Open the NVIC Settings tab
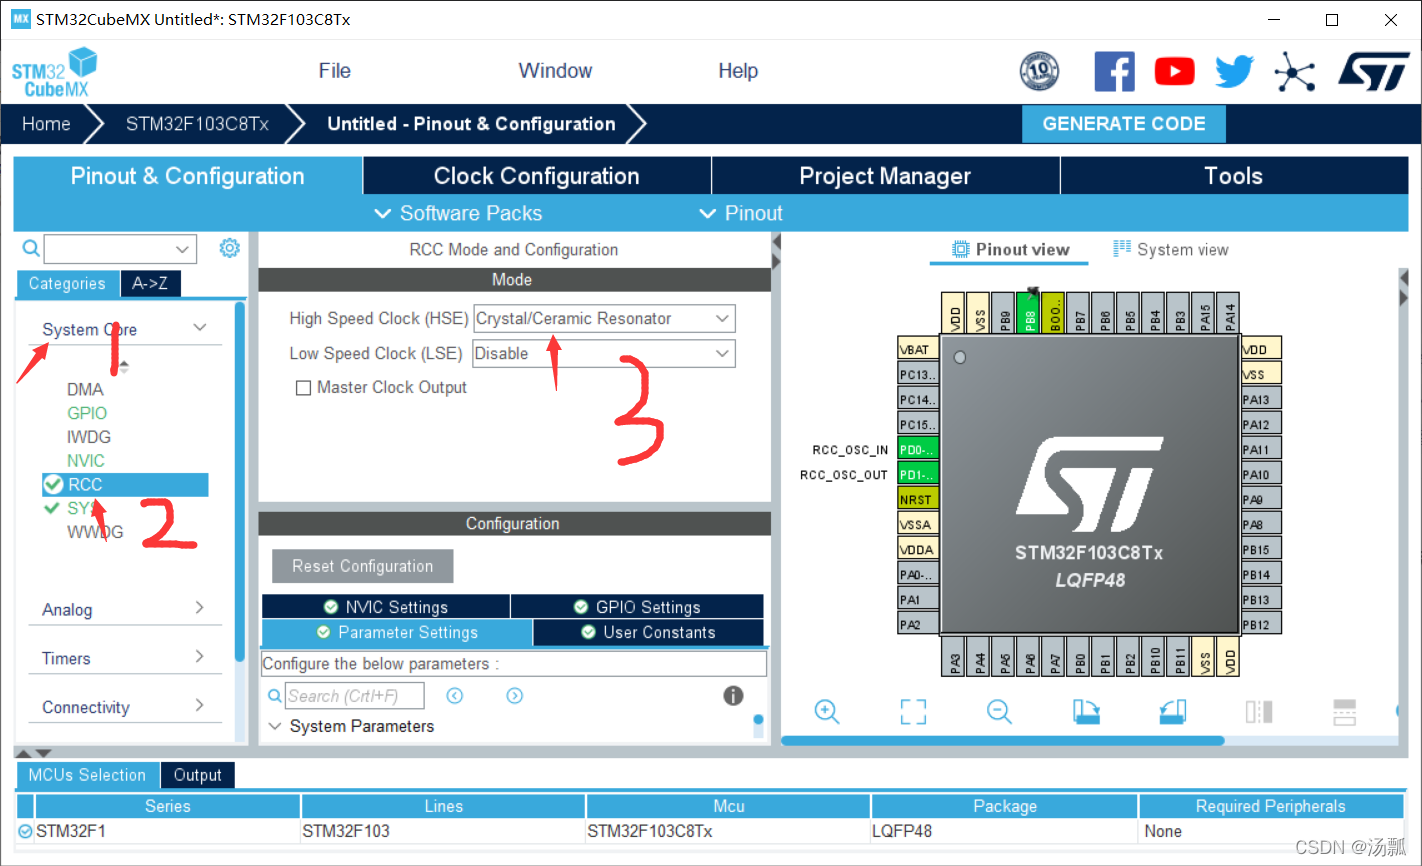 tap(386, 607)
